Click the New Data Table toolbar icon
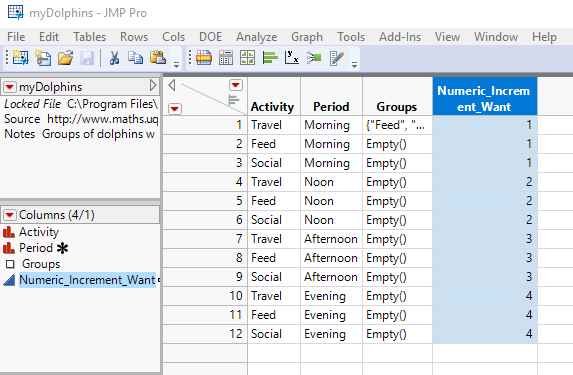 pyautogui.click(x=20, y=58)
